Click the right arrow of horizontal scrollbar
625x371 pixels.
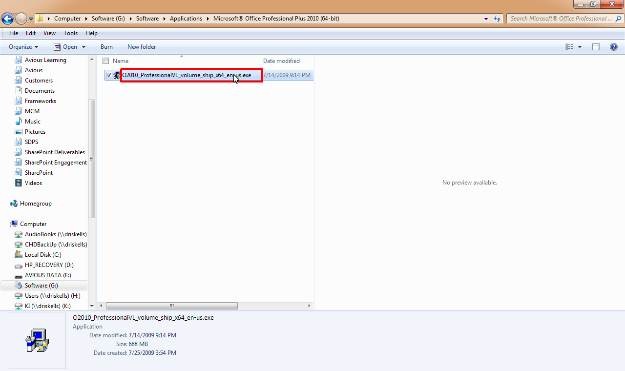tap(309, 306)
